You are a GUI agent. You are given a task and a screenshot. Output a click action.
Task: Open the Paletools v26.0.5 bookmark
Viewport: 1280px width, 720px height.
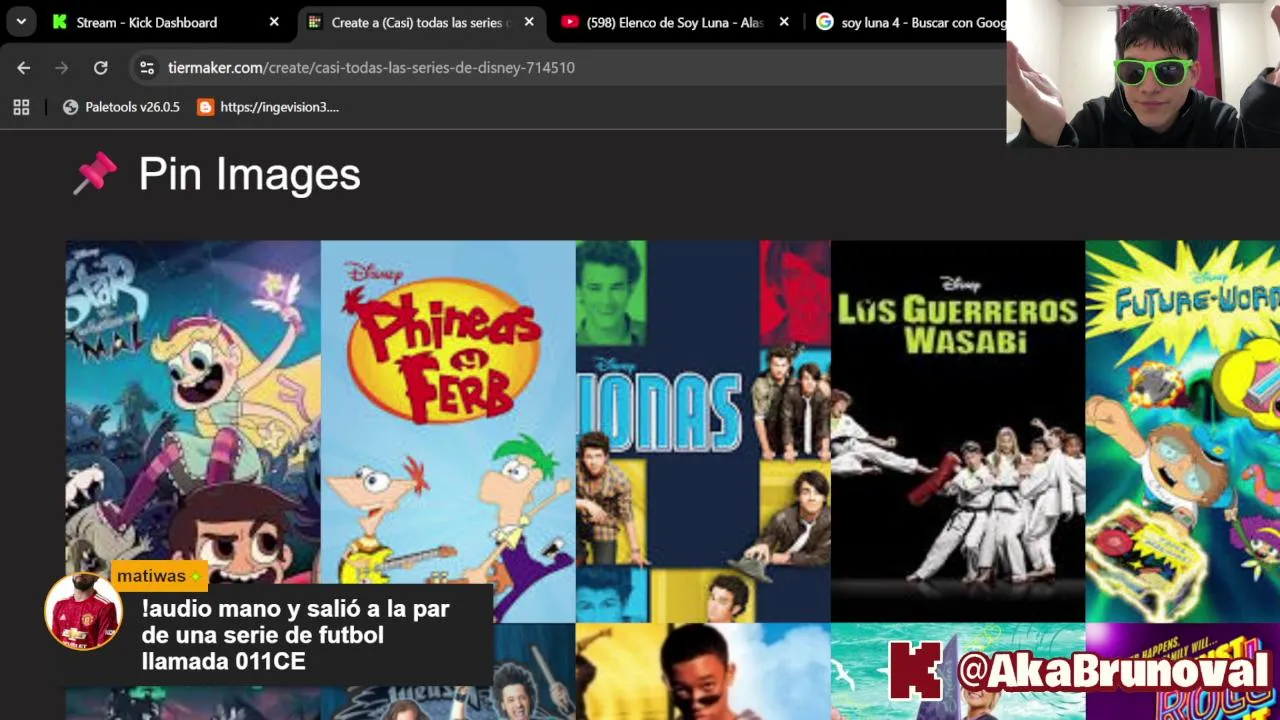click(121, 107)
